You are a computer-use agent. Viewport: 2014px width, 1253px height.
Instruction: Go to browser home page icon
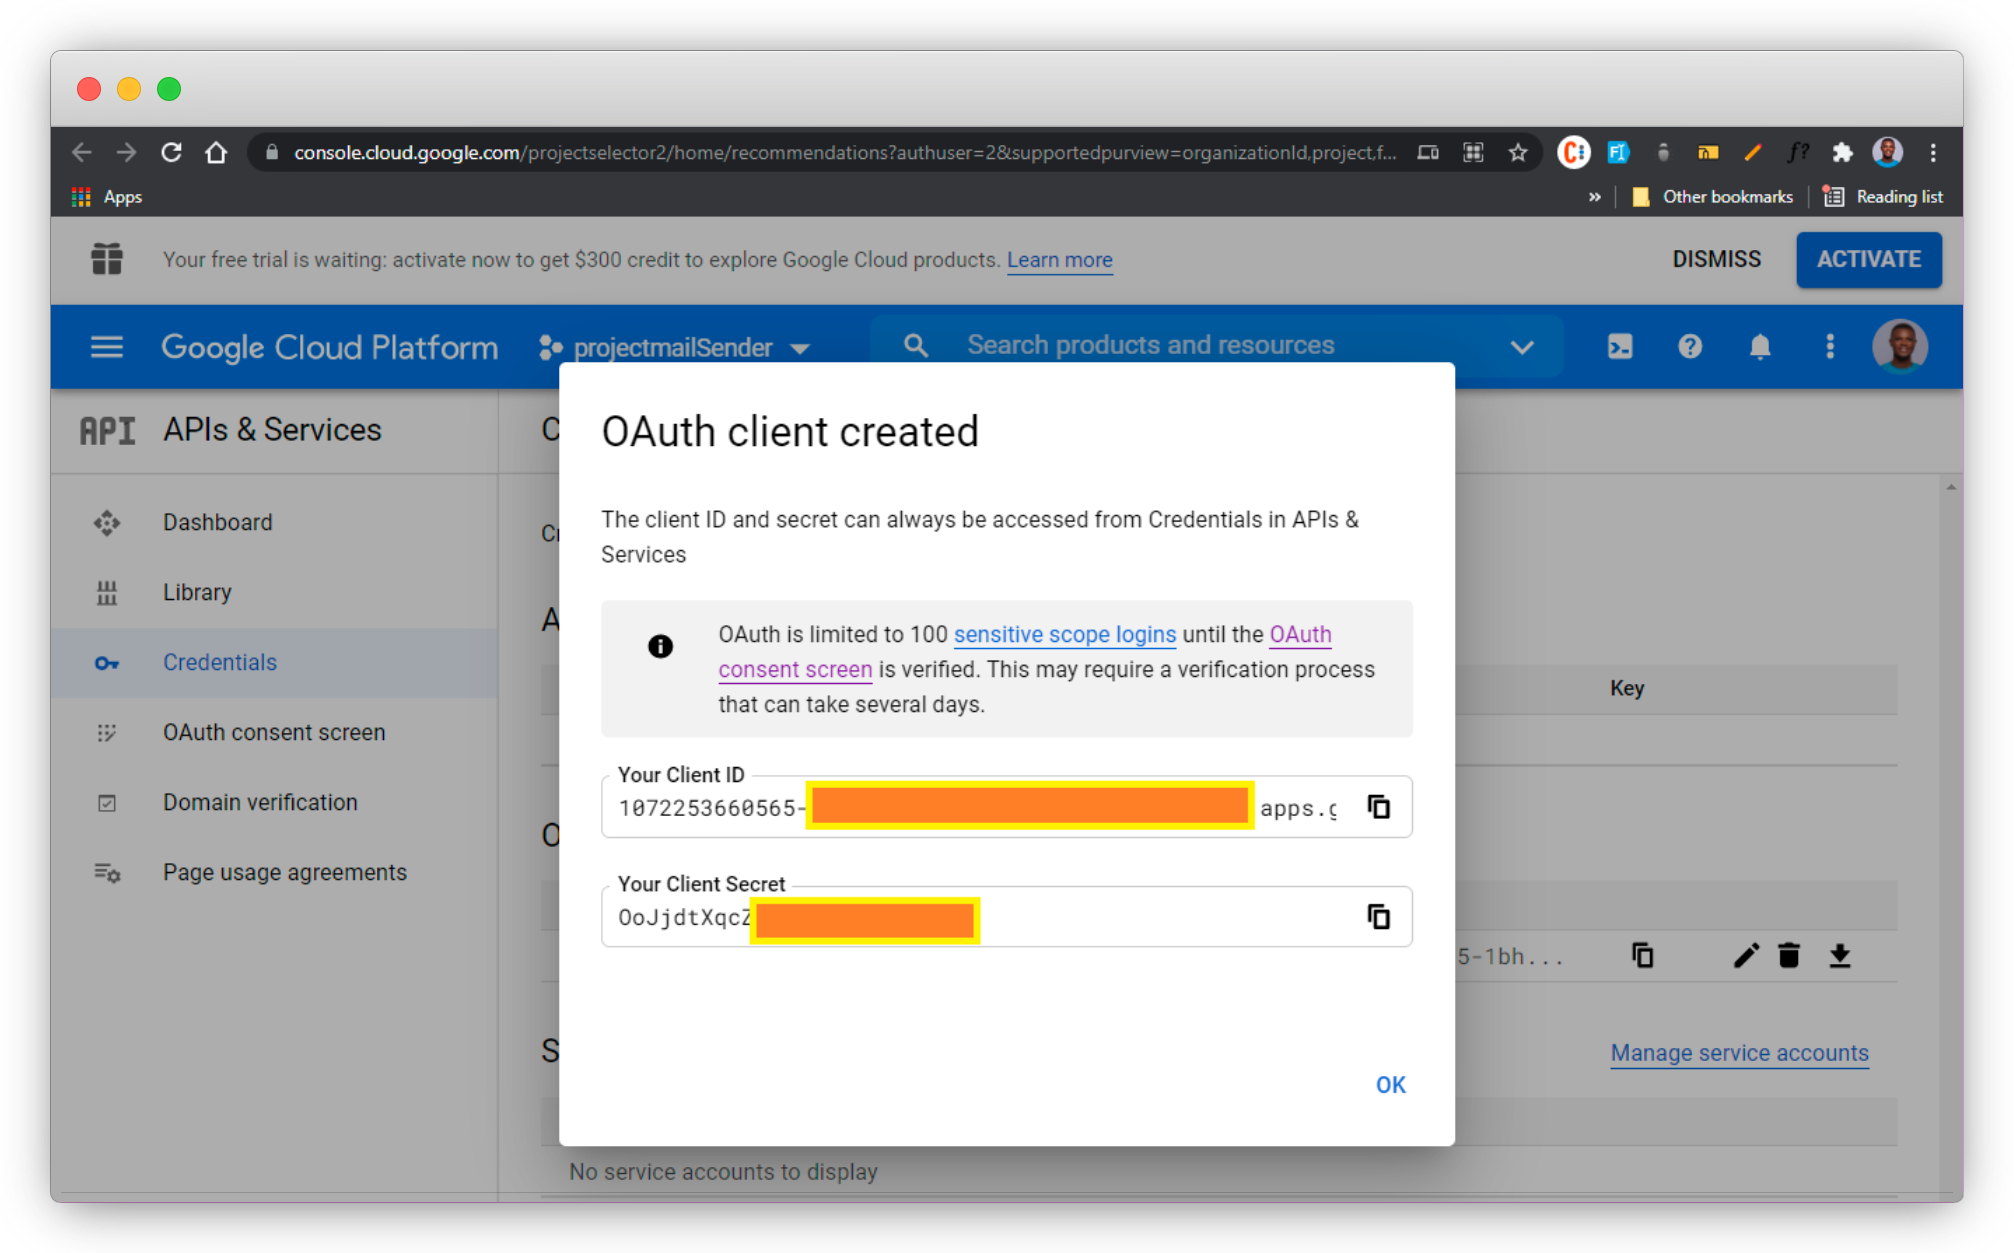pyautogui.click(x=216, y=152)
